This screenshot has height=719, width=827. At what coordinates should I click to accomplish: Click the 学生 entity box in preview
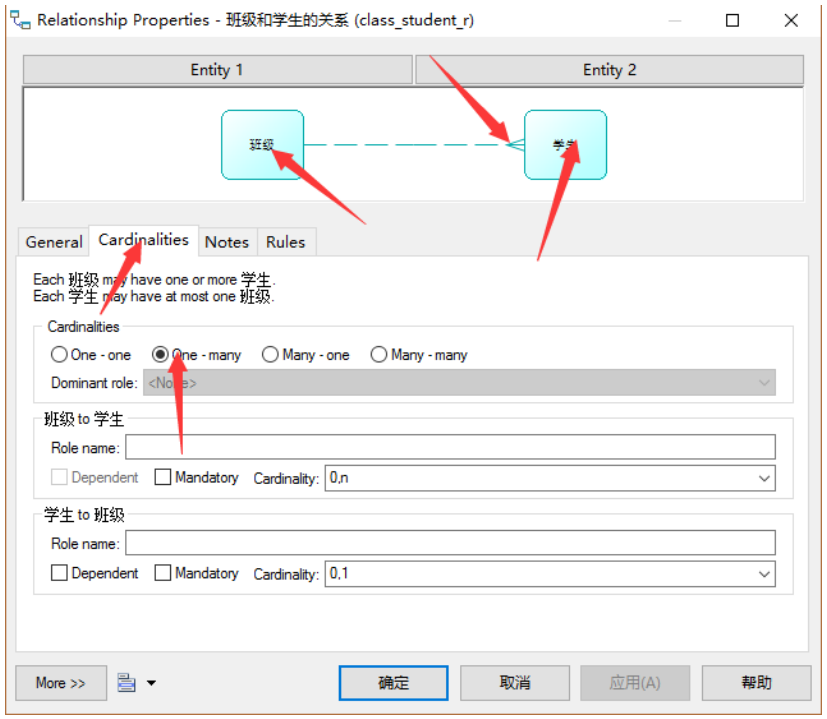565,145
